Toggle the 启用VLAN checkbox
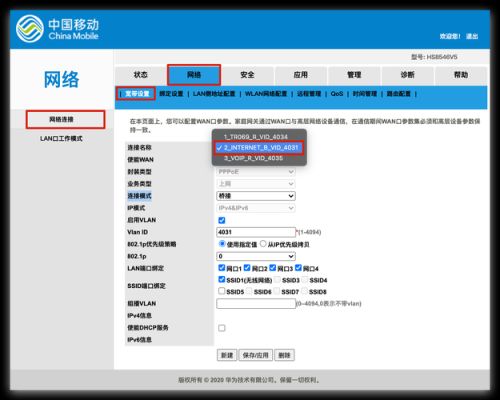The height and width of the screenshot is (400, 500). click(222, 220)
